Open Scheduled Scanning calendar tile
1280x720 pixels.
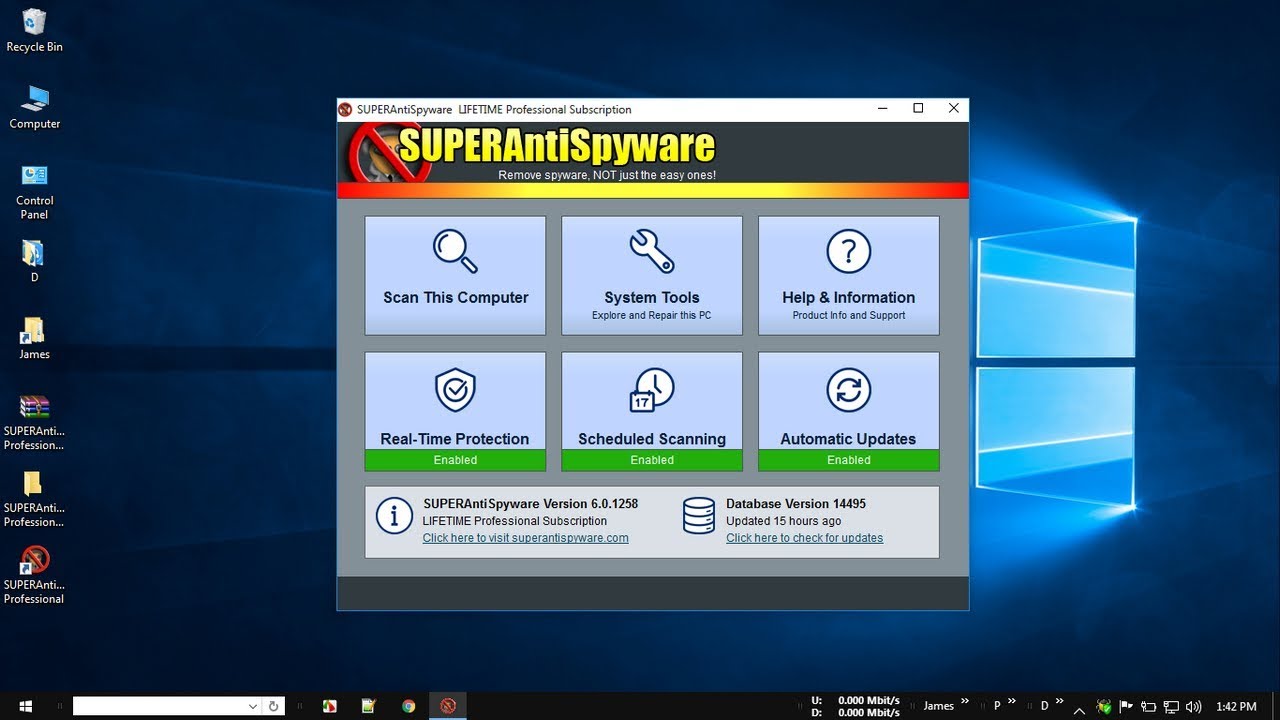[652, 411]
